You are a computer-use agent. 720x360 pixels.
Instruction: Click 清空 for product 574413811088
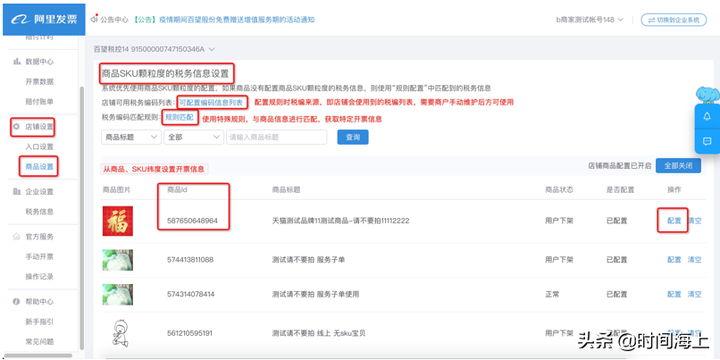coord(694,260)
